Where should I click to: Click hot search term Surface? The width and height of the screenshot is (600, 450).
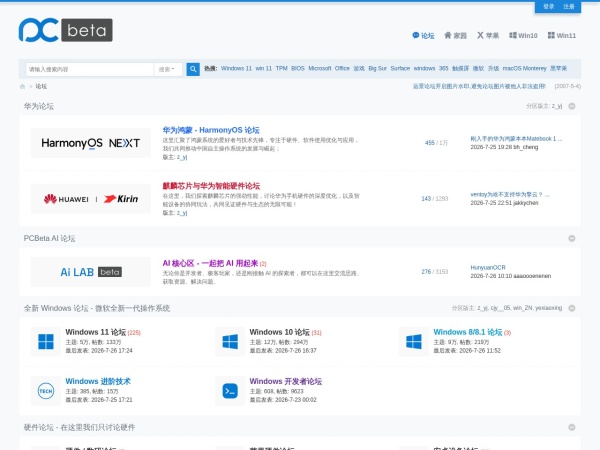pos(400,68)
